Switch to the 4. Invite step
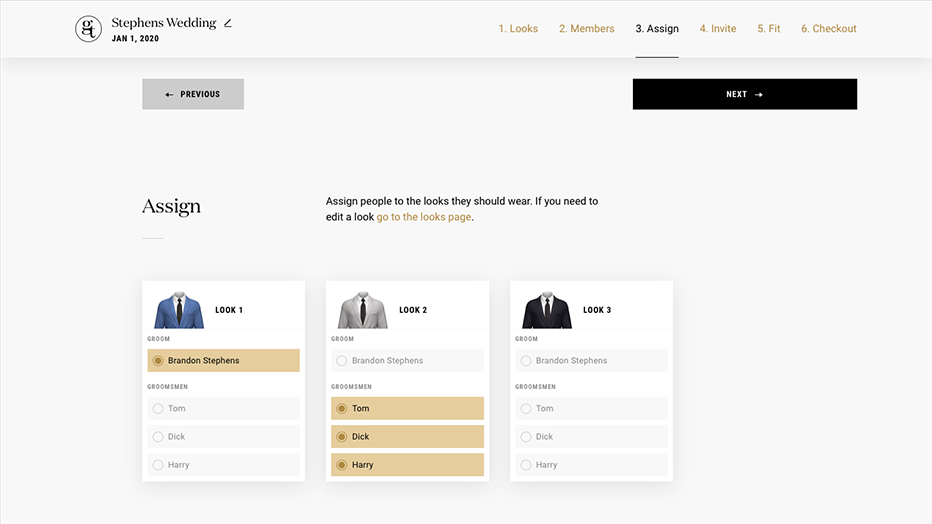 point(717,29)
